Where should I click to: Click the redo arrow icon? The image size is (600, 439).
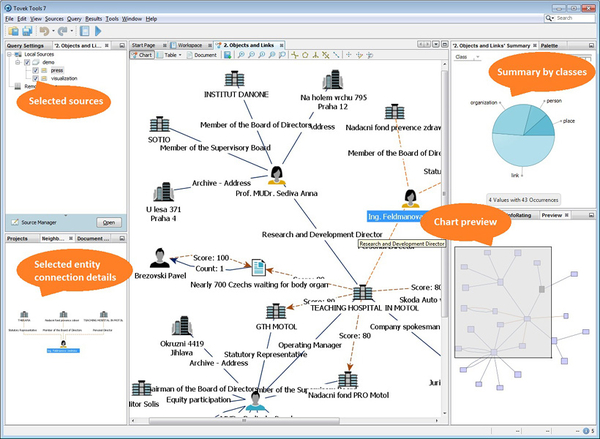click(63, 31)
